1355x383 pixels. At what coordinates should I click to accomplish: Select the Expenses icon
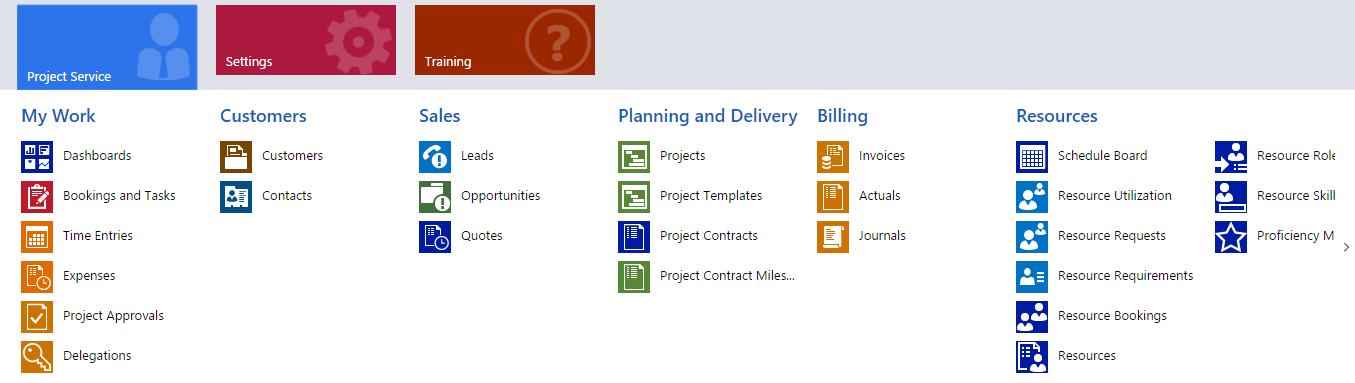pyautogui.click(x=37, y=277)
